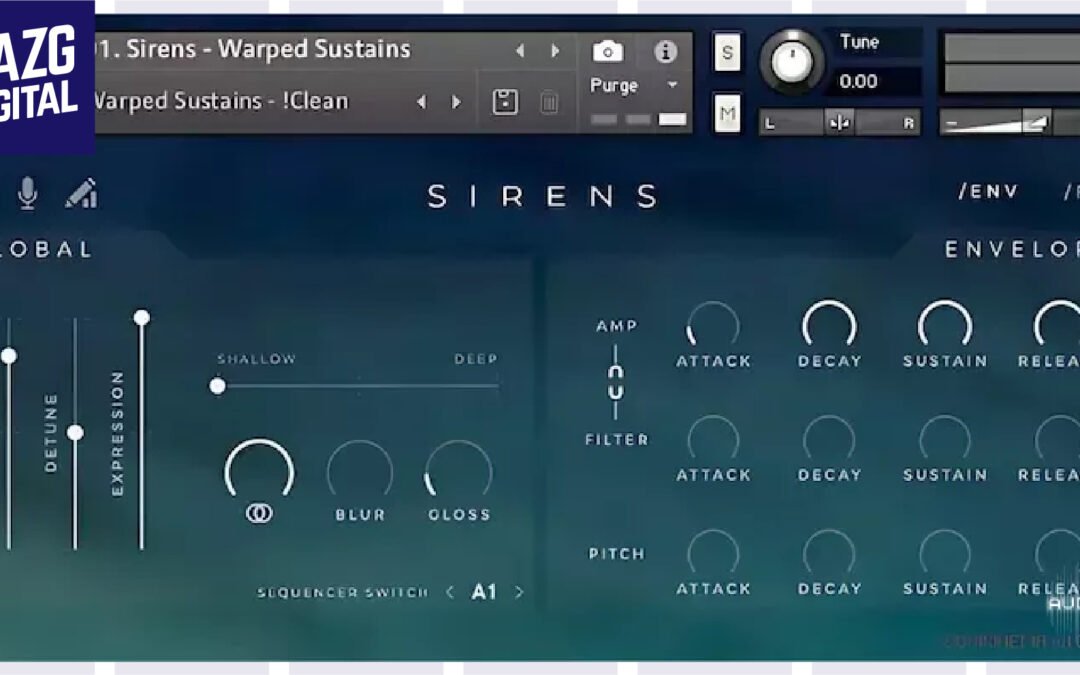
Task: Click the camera snapshot icon
Action: pyautogui.click(x=608, y=51)
